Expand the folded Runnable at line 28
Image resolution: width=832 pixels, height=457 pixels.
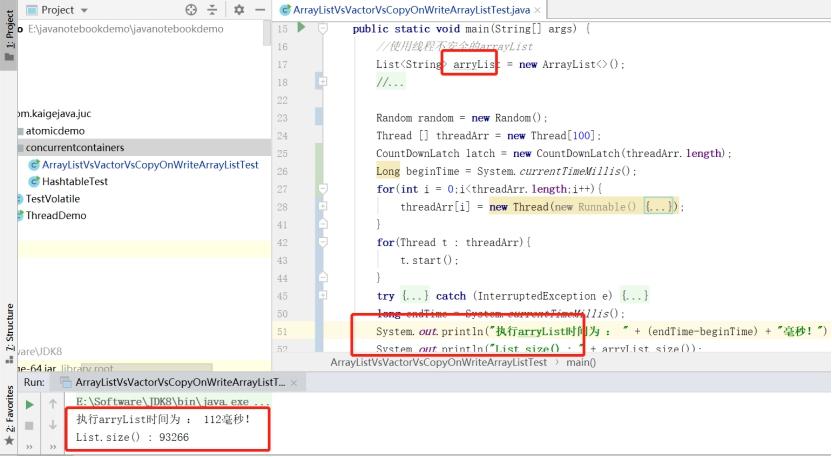click(x=323, y=206)
